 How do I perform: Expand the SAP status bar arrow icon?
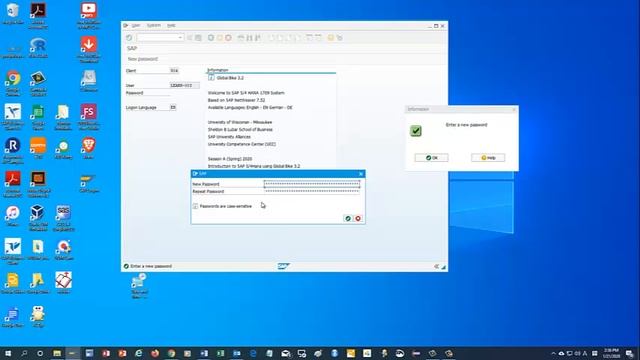(436, 267)
